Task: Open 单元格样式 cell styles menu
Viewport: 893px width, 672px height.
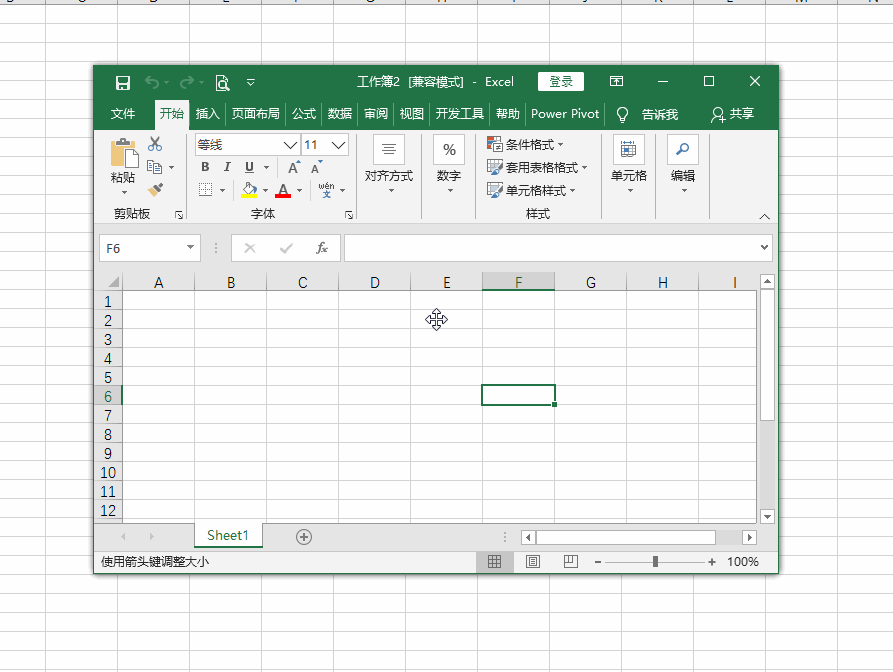Action: click(531, 190)
